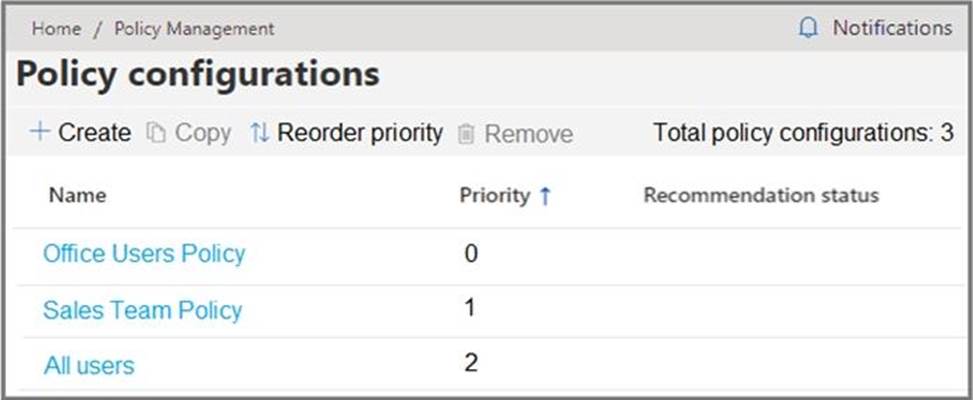Sort by the Name column header
This screenshot has height=400, width=973.
77,195
